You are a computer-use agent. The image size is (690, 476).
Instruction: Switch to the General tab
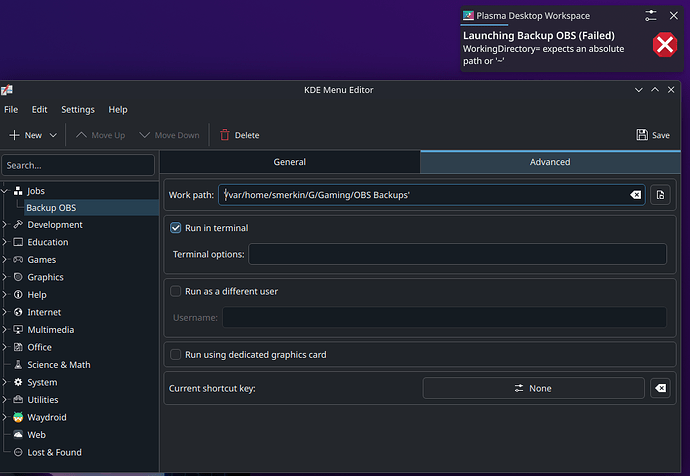tap(289, 162)
